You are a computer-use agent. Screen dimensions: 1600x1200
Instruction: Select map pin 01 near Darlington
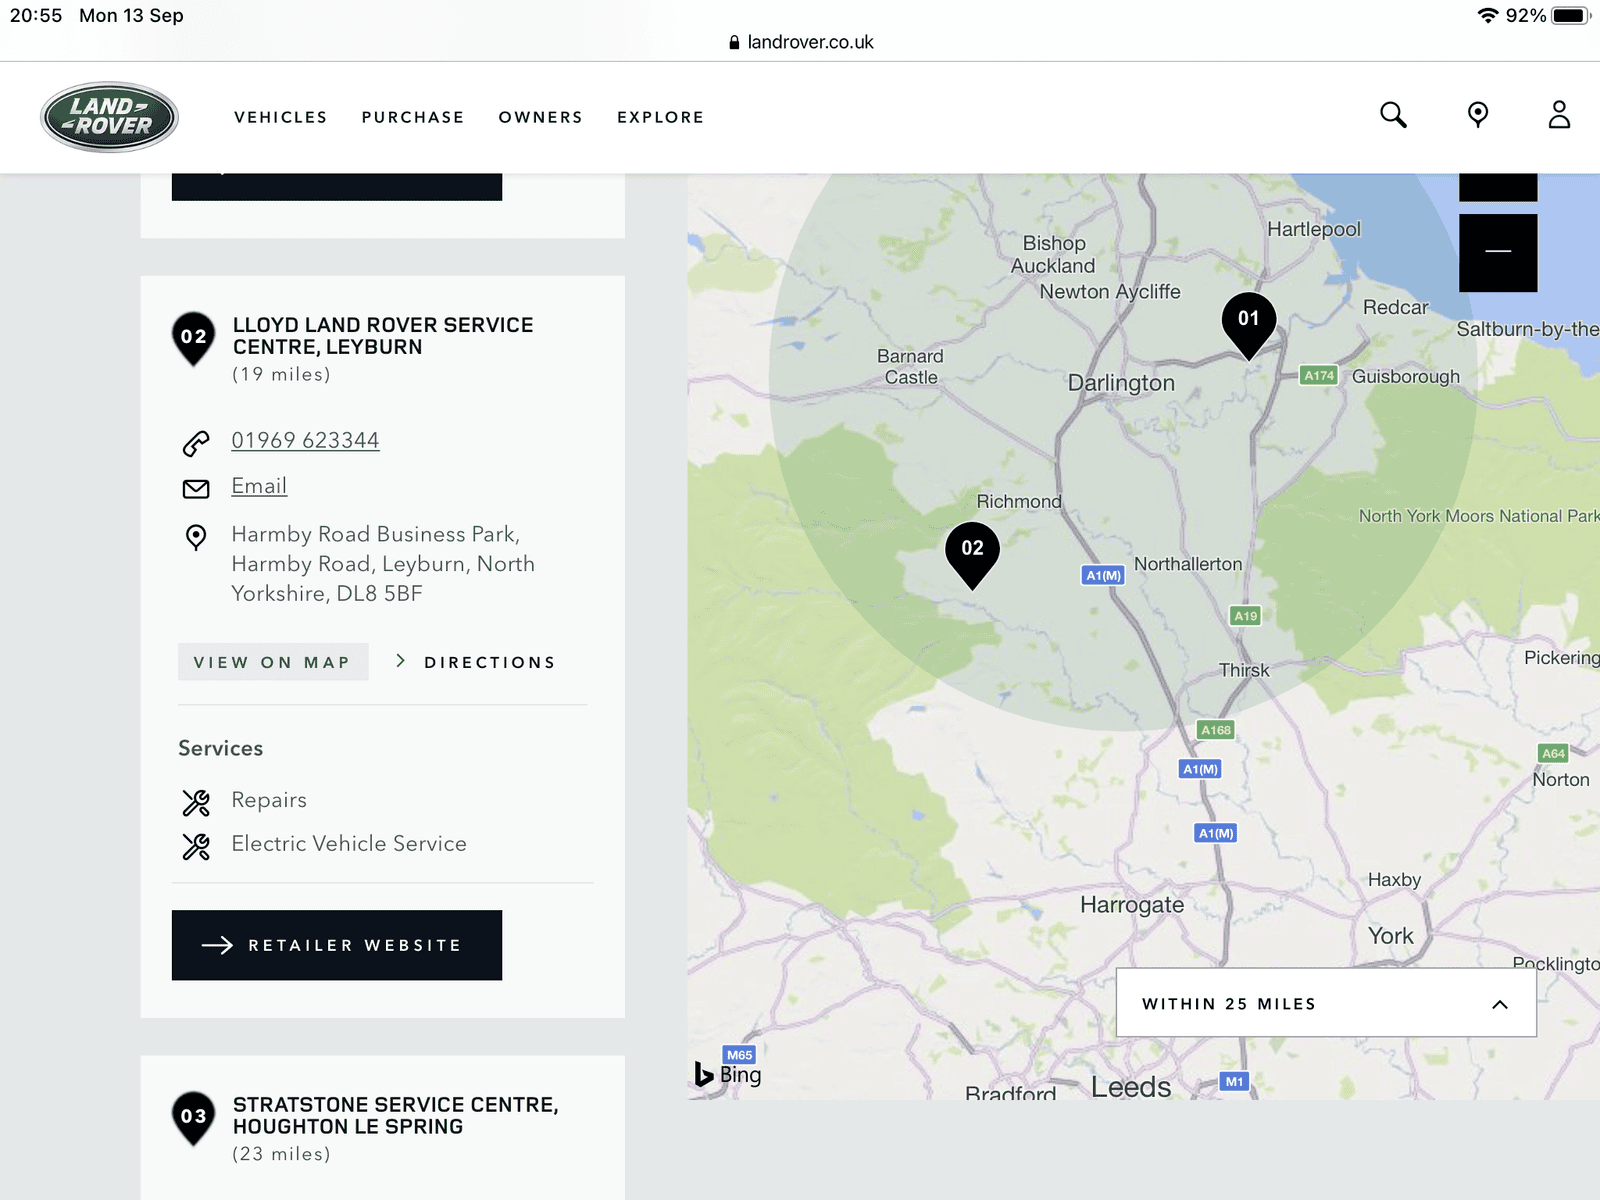pyautogui.click(x=1249, y=325)
